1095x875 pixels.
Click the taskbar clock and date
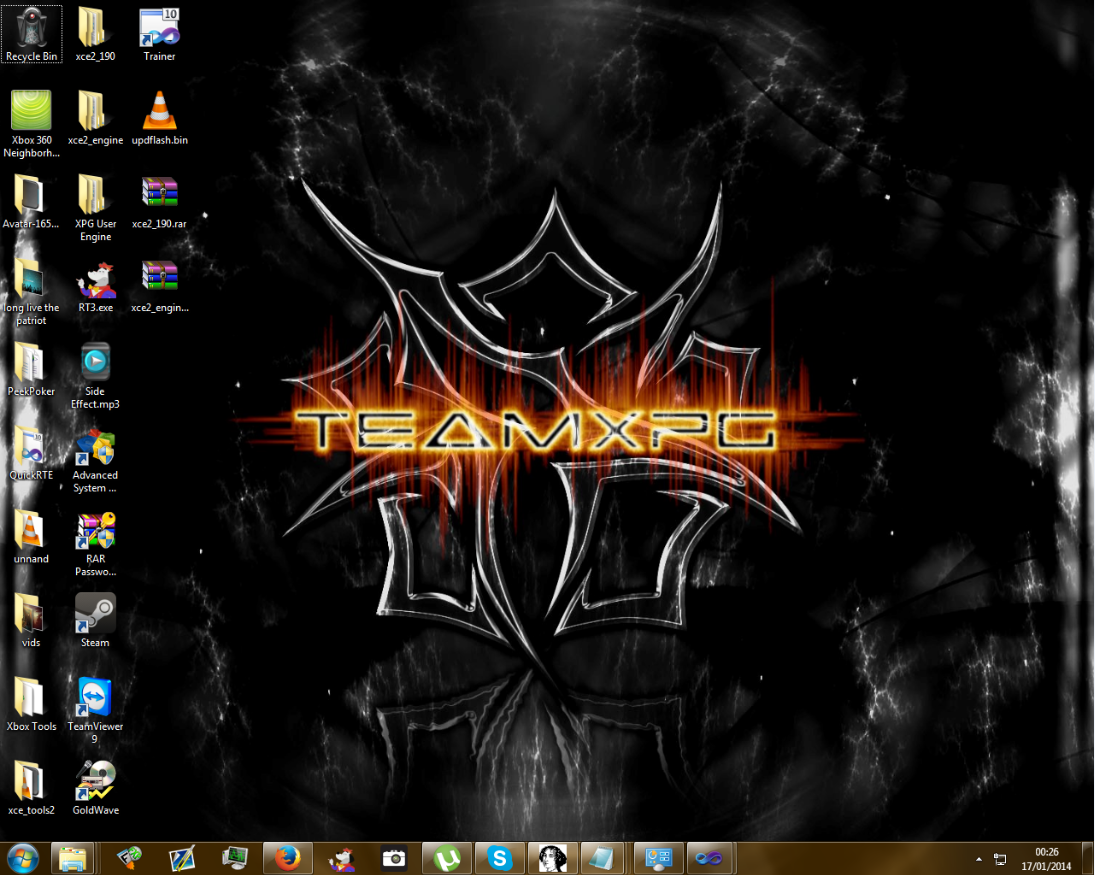1046,858
